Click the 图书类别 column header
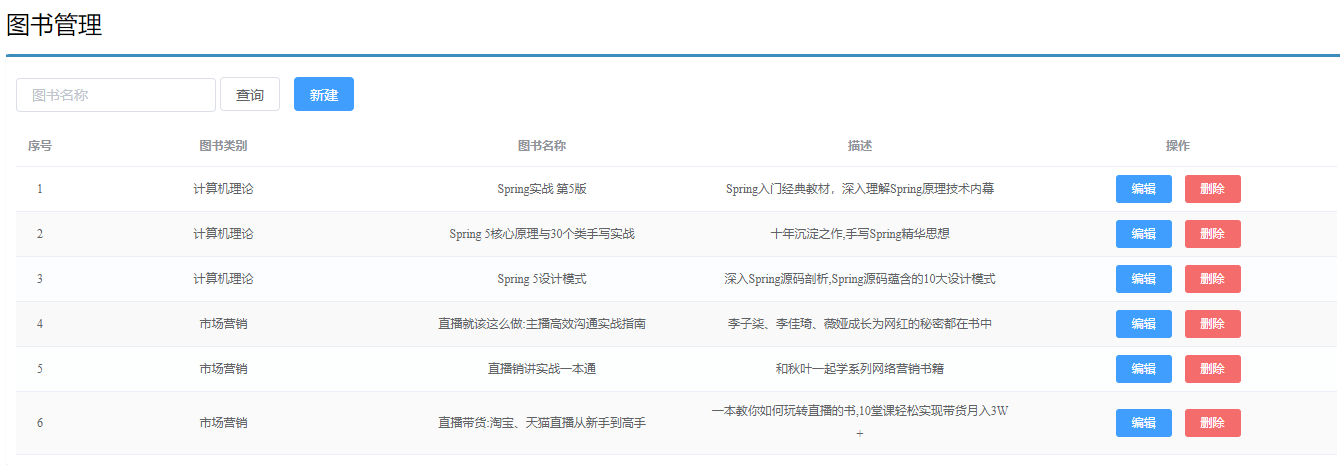1340x465 pixels. coord(223,146)
